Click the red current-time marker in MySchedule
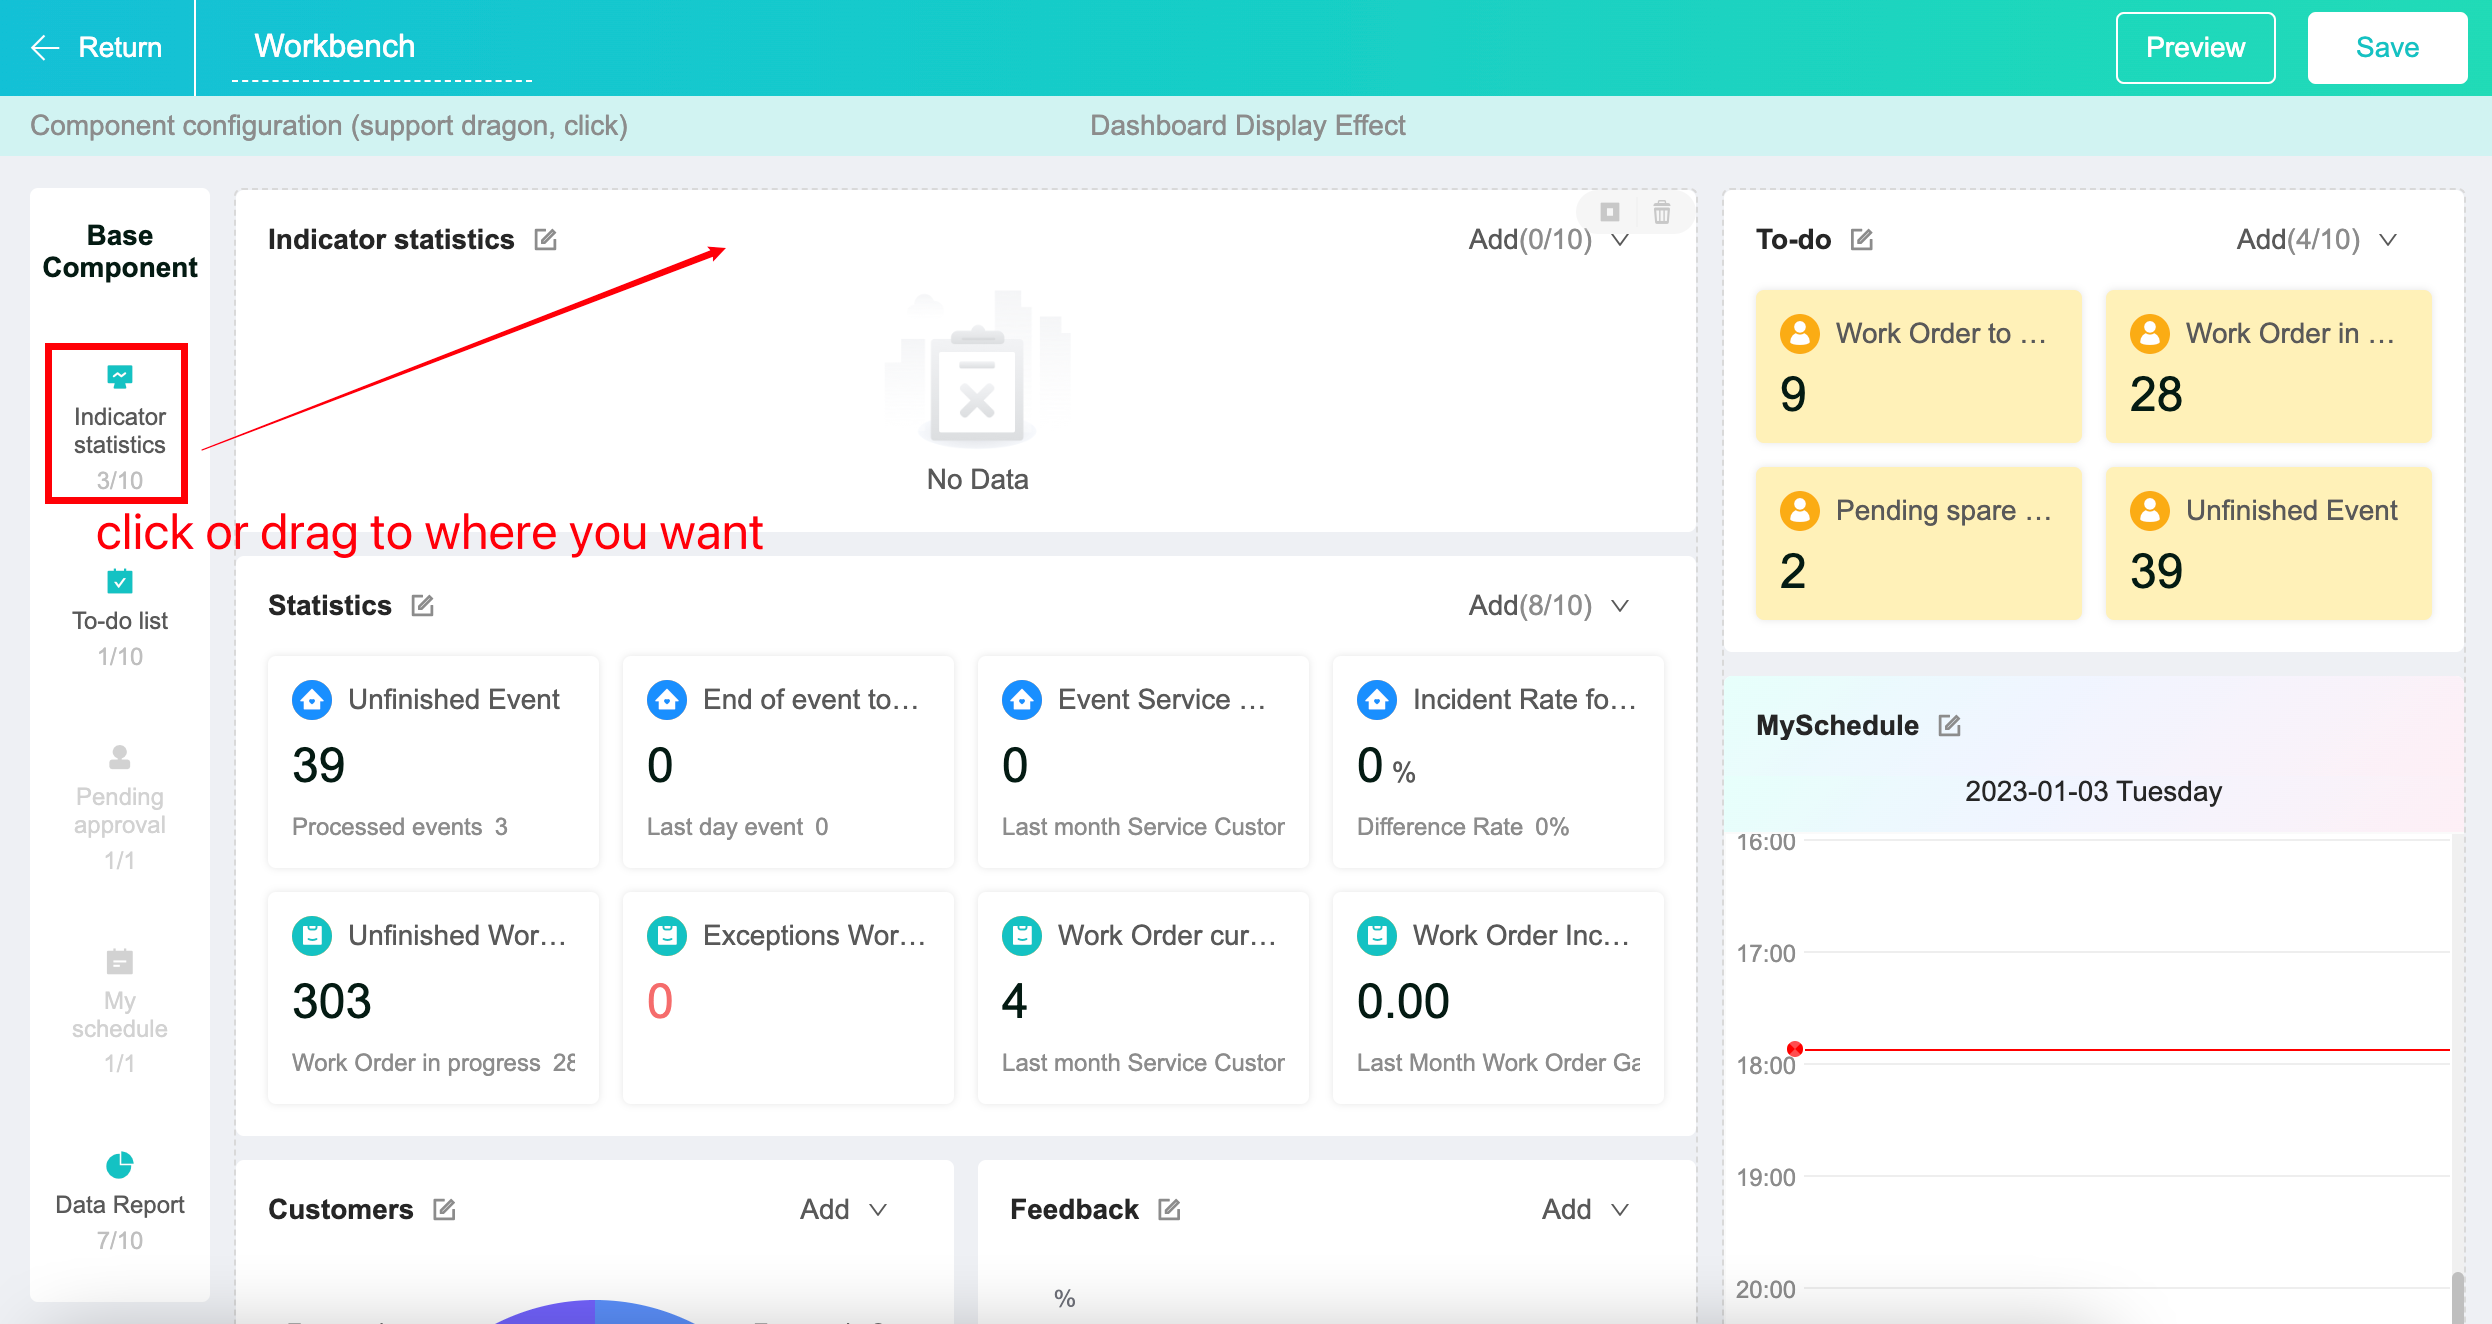Screen dimensions: 2492x1324 1795,1049
